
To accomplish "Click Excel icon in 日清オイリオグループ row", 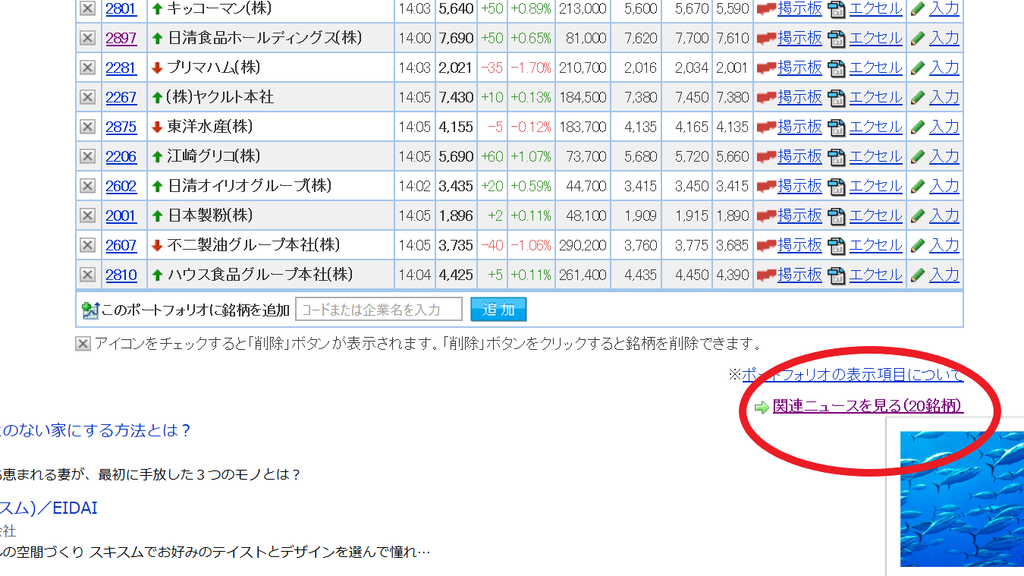I will (x=836, y=187).
